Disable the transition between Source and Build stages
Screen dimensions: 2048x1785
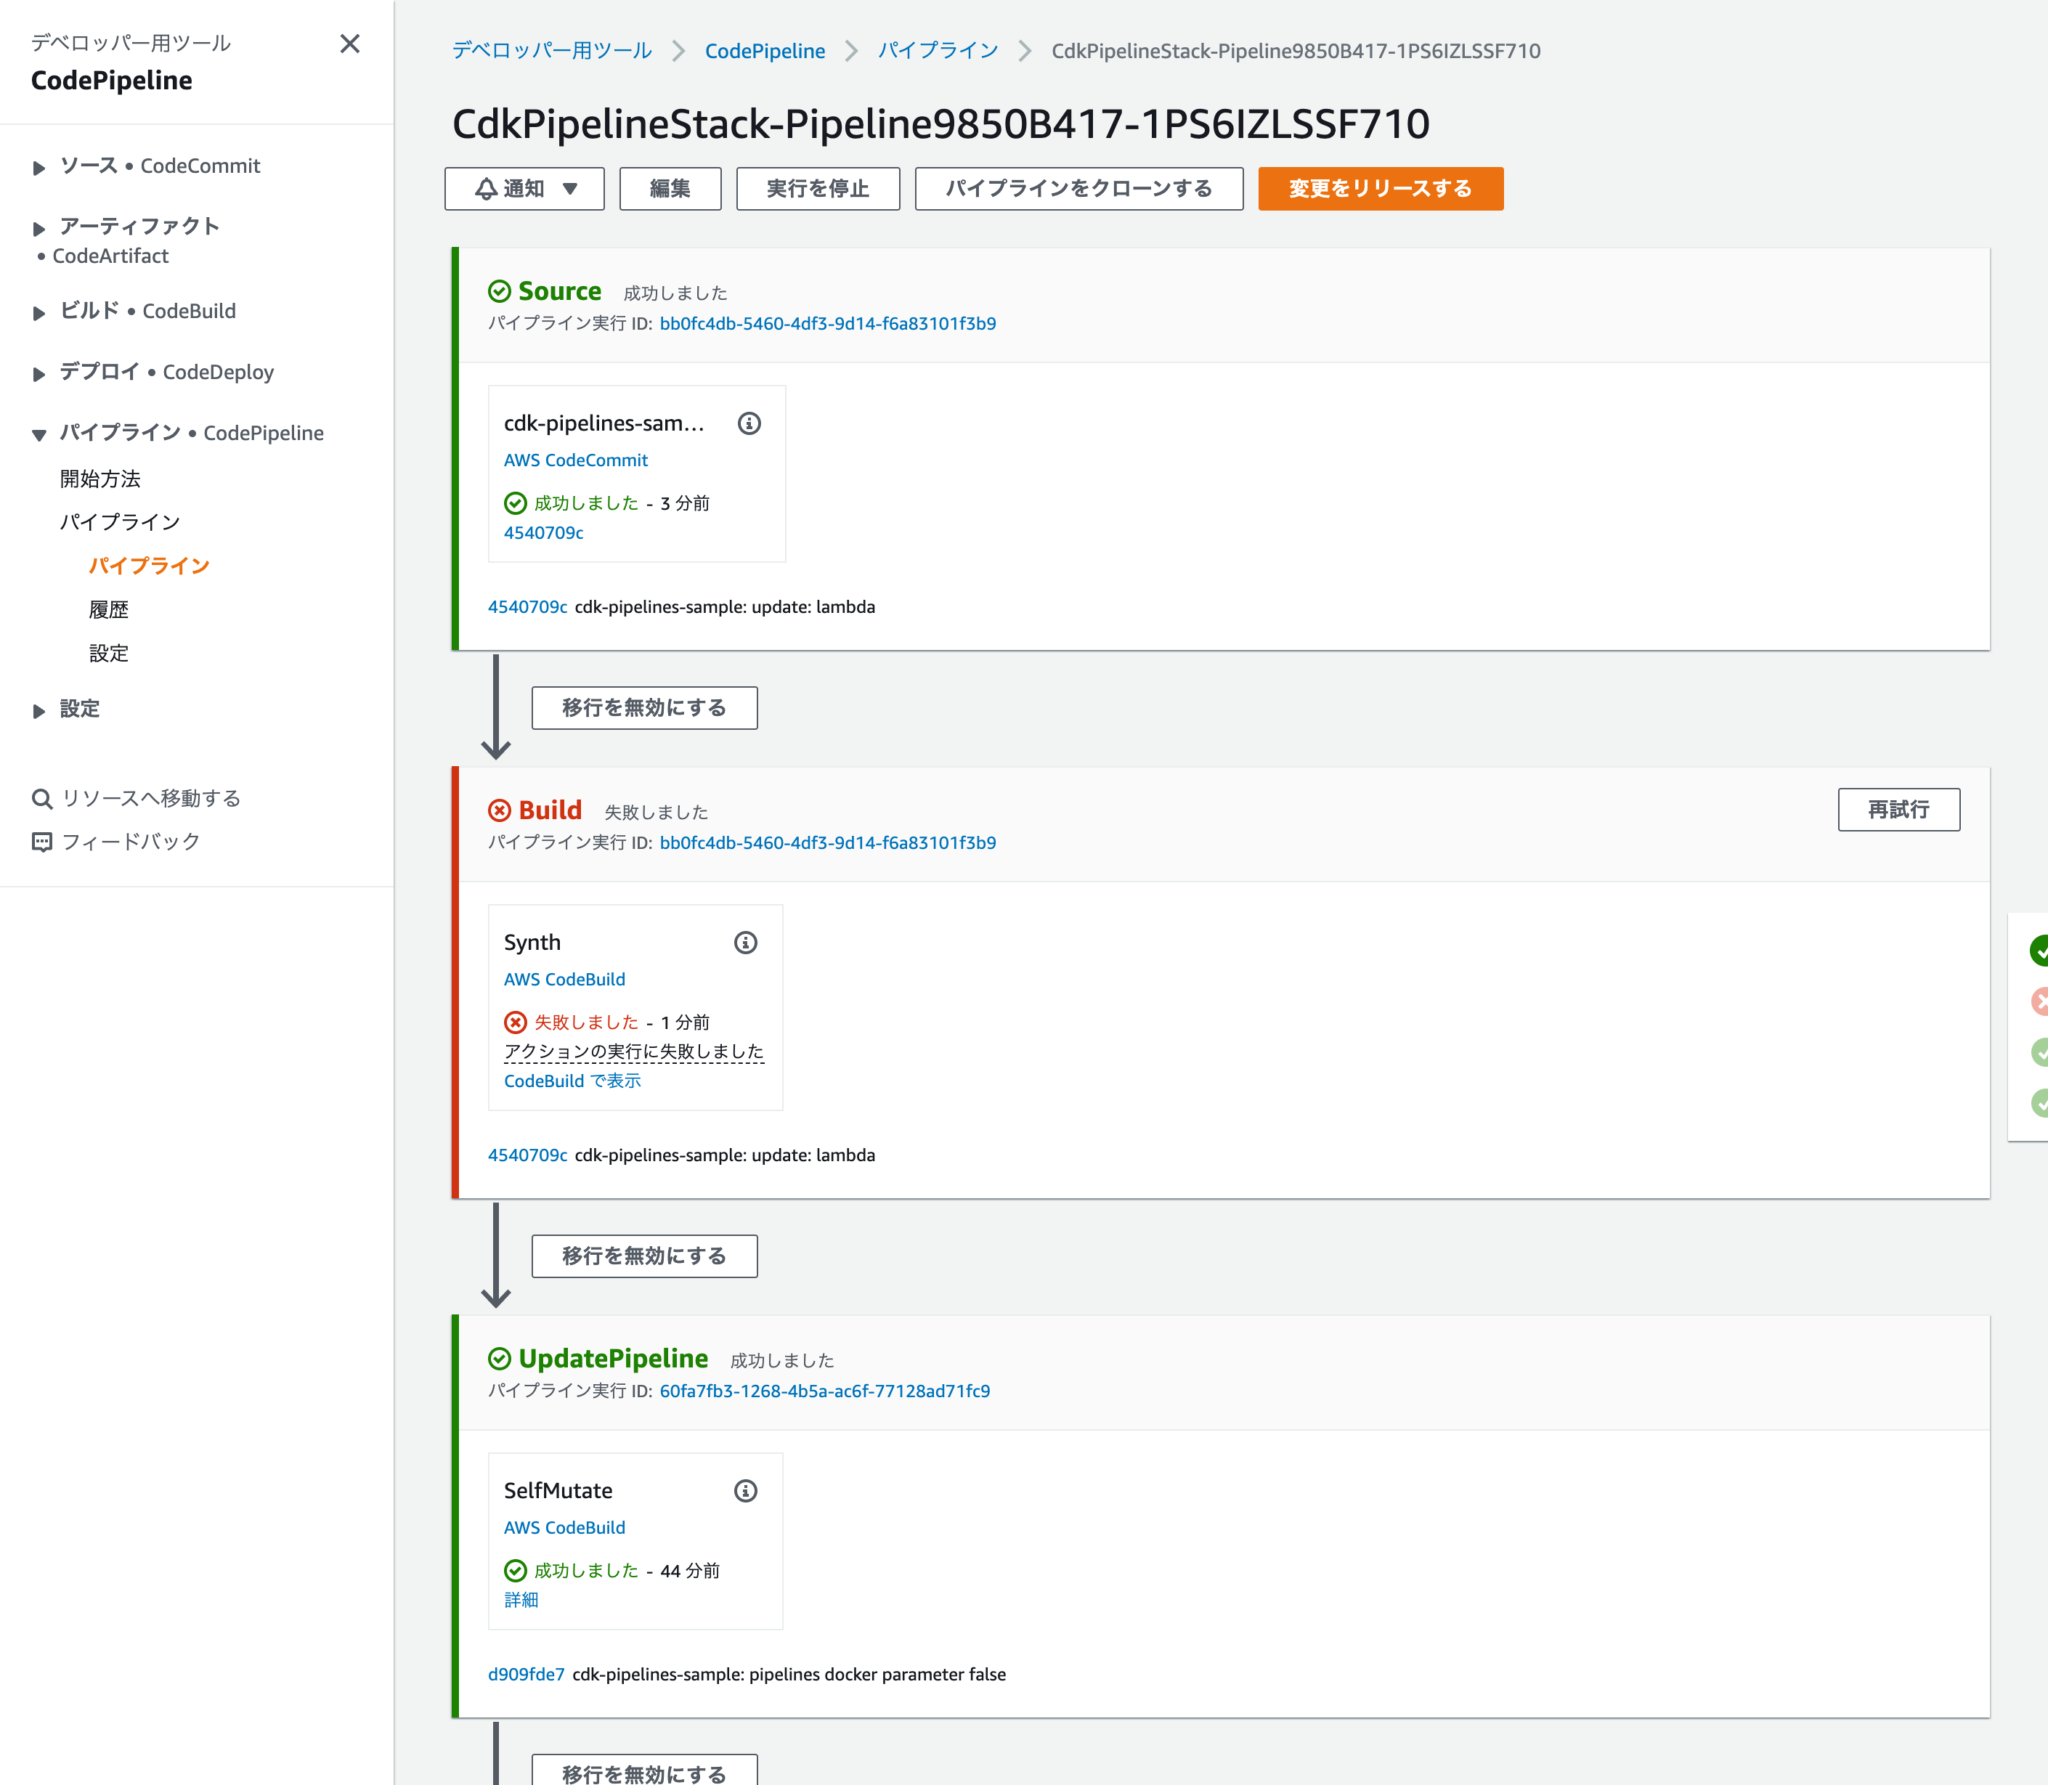(x=644, y=707)
